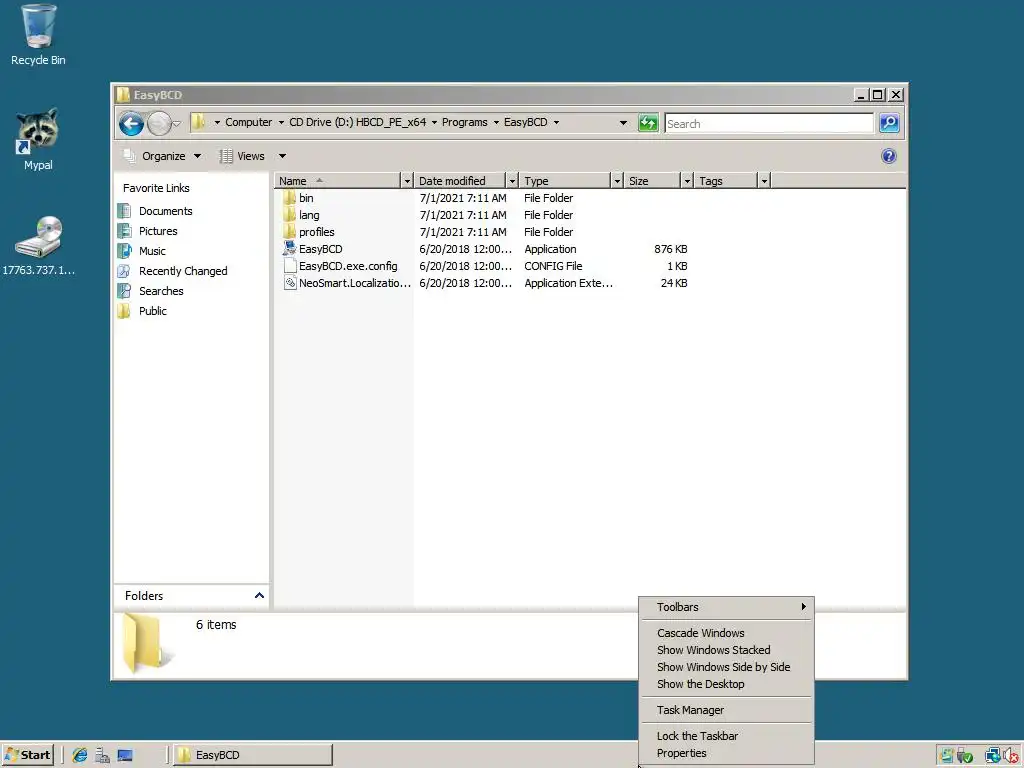Open the Recycle Bin desktop icon
The height and width of the screenshot is (768, 1024).
[x=39, y=26]
